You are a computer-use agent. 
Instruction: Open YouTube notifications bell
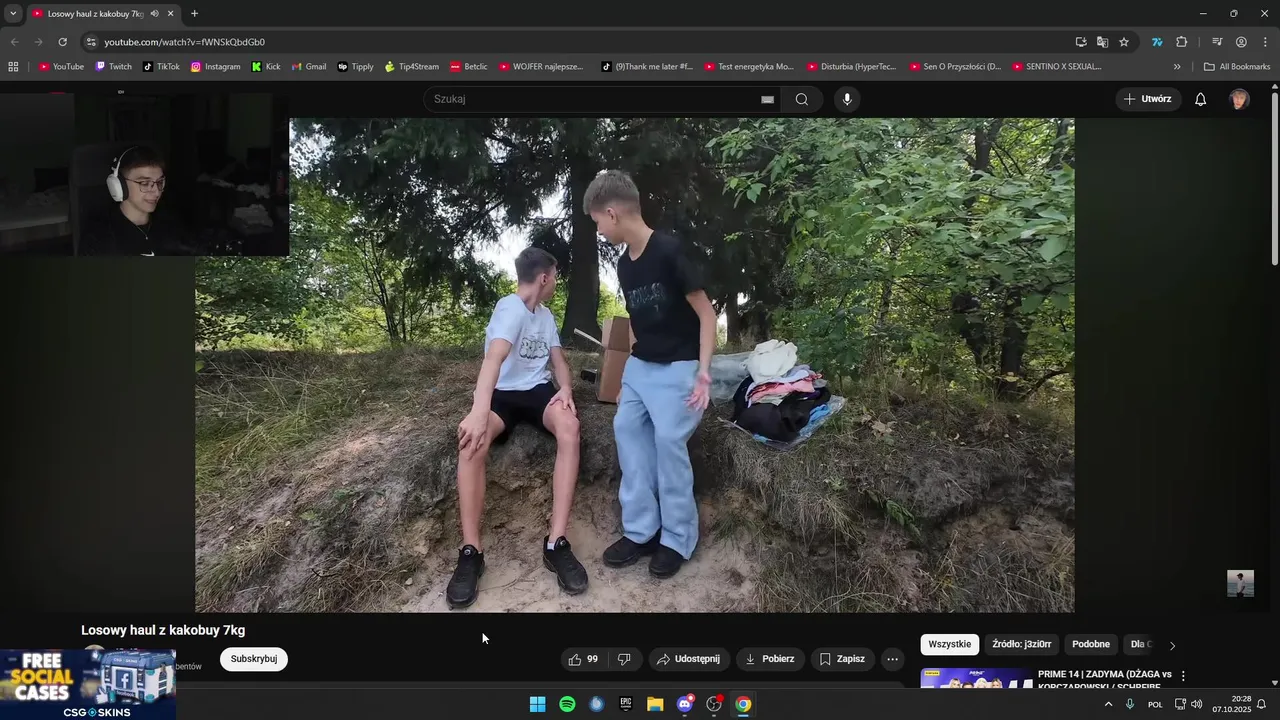click(1201, 99)
